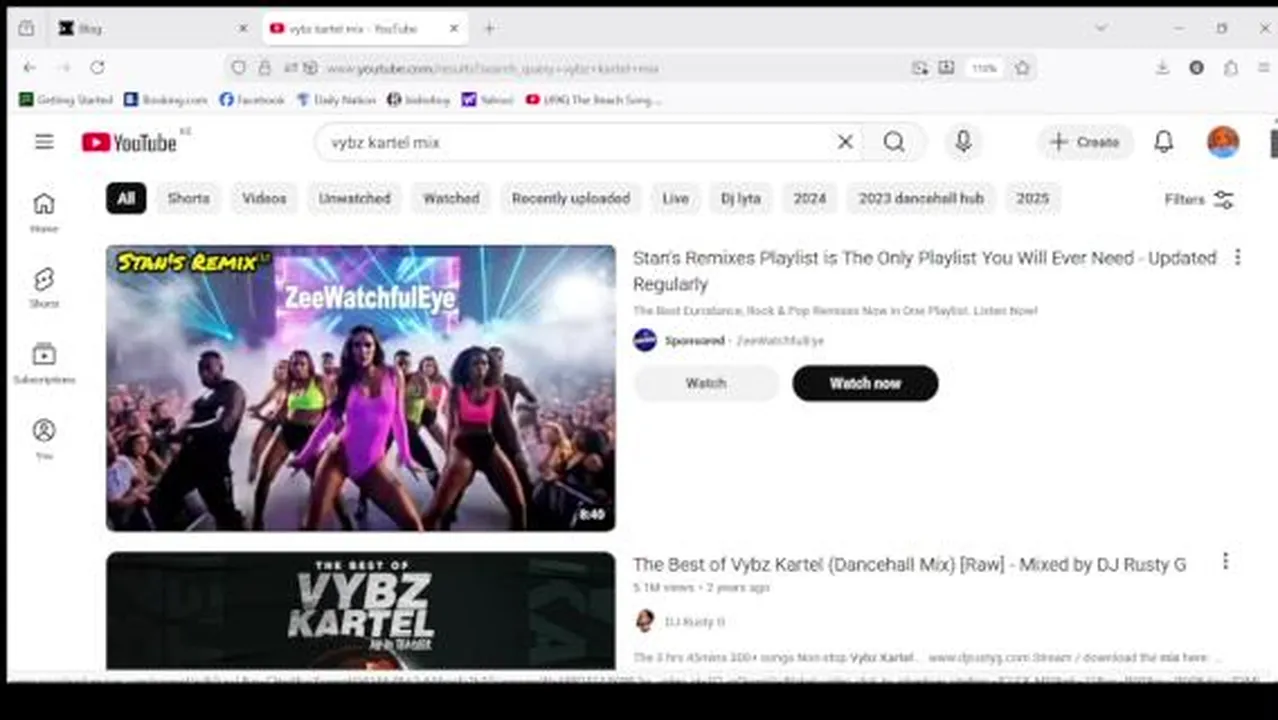The width and height of the screenshot is (1278, 720).
Task: List all tabs dropdown arrow
Action: coord(1101,28)
